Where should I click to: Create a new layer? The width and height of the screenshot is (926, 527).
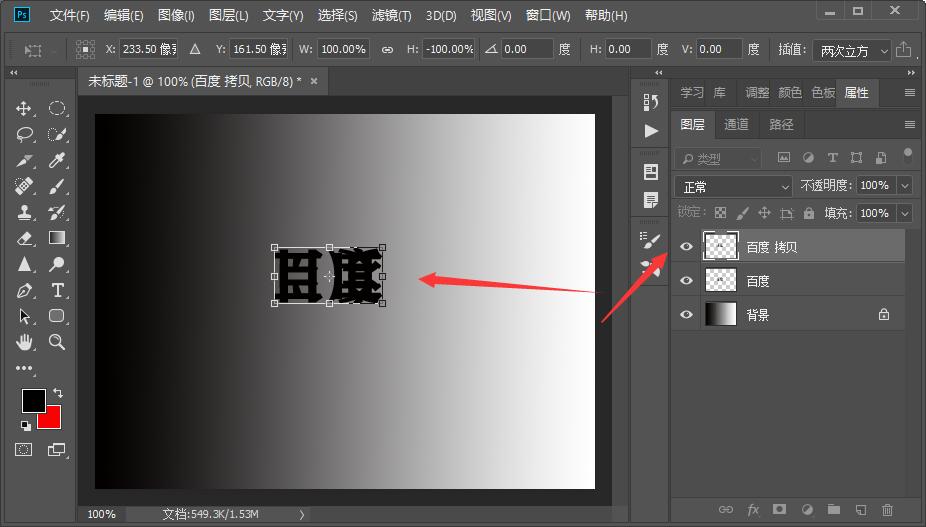[x=861, y=509]
